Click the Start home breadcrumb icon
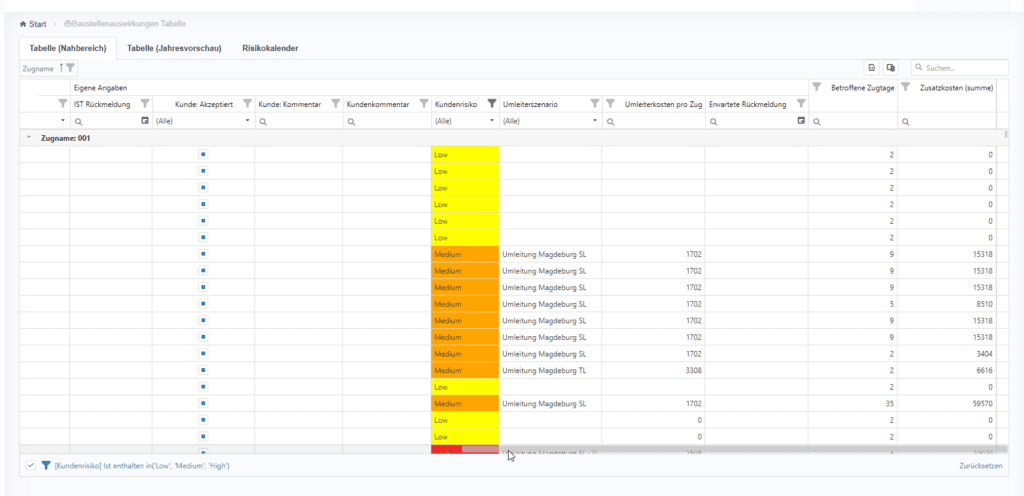This screenshot has width=1024, height=496. point(23,23)
